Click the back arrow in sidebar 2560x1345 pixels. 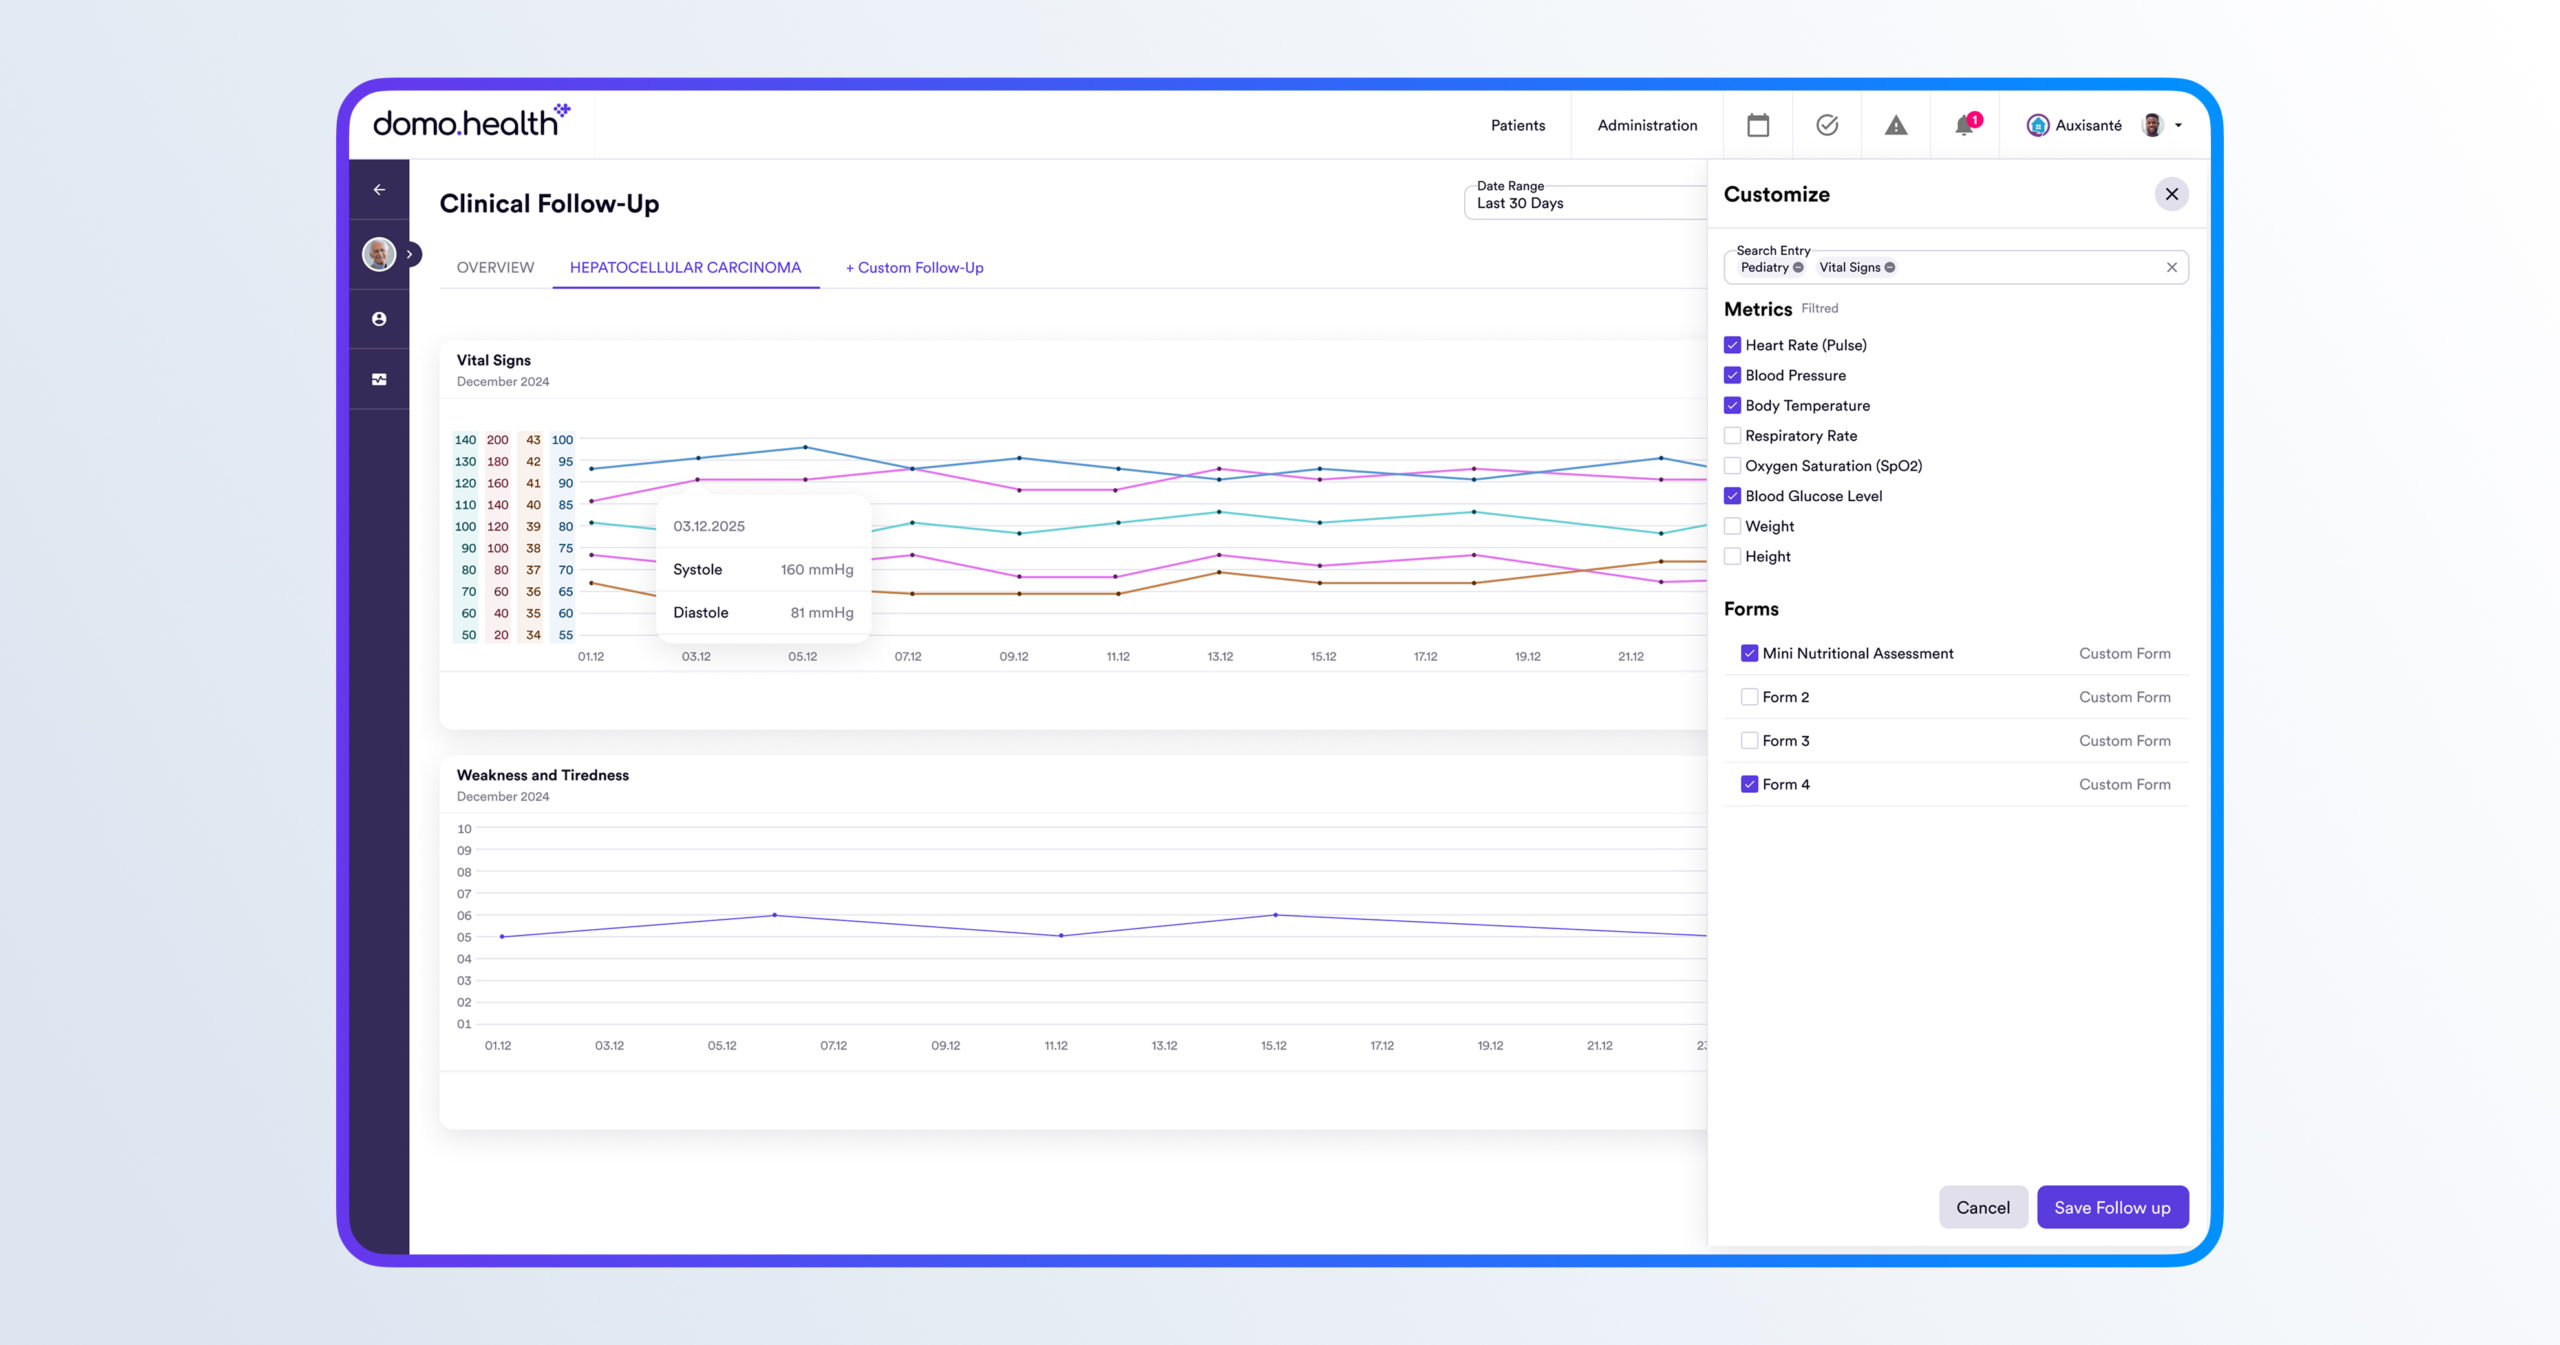pyautogui.click(x=379, y=189)
